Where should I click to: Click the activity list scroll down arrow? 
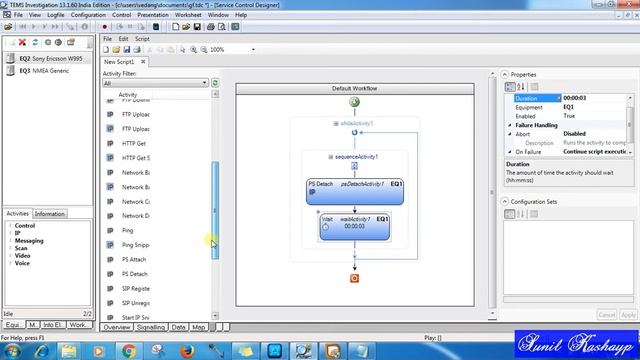click(215, 316)
